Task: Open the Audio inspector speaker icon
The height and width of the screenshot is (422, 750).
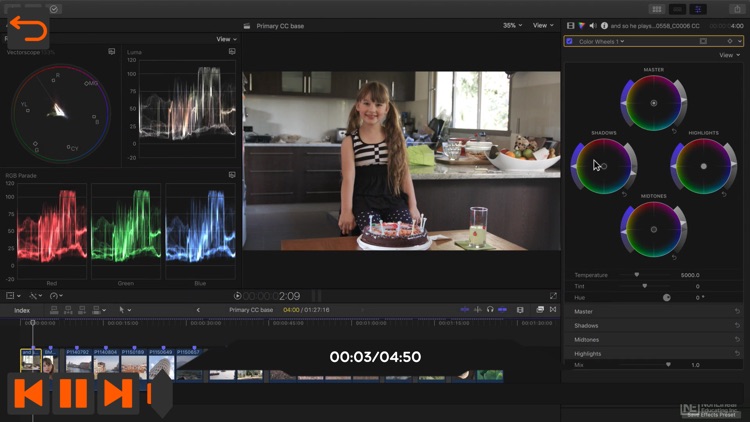Action: click(593, 26)
